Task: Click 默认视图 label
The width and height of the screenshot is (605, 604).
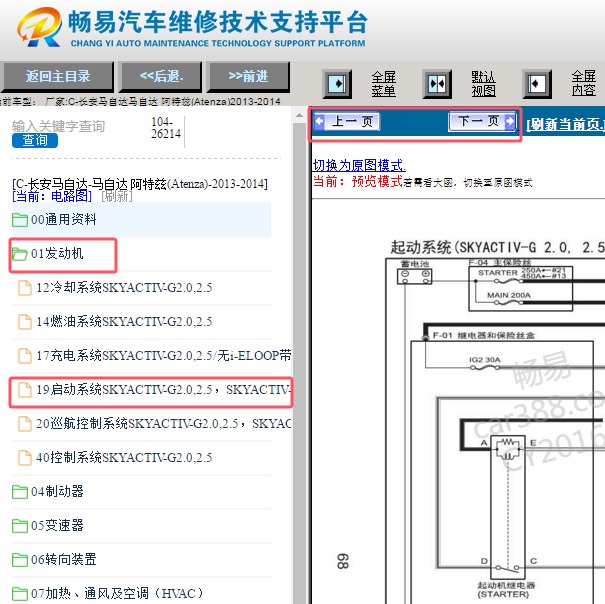Action: click(x=483, y=84)
